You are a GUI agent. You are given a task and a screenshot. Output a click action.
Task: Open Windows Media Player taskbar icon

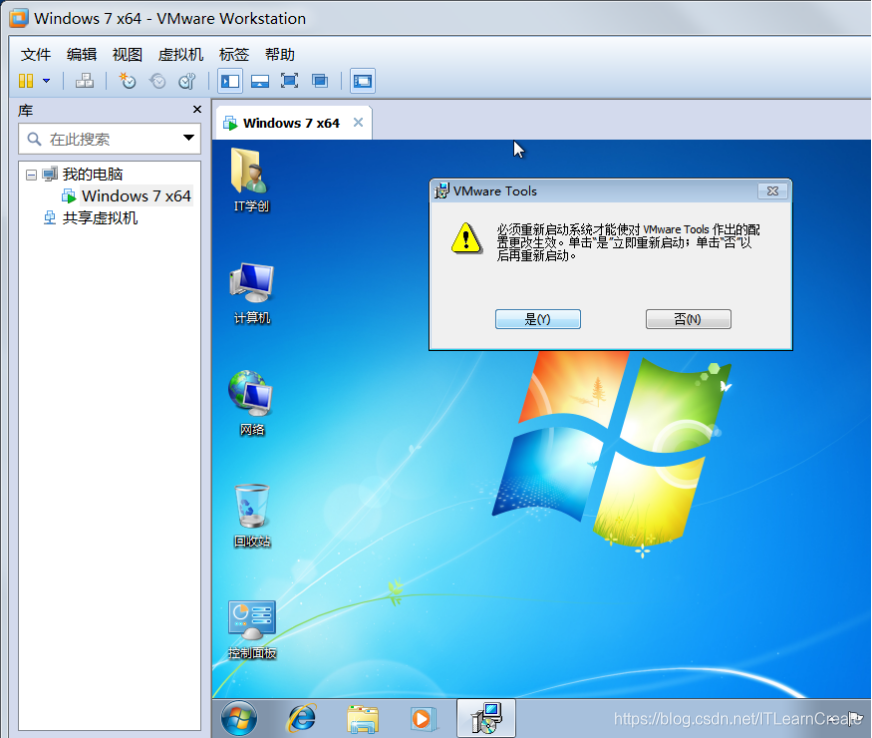pyautogui.click(x=423, y=719)
